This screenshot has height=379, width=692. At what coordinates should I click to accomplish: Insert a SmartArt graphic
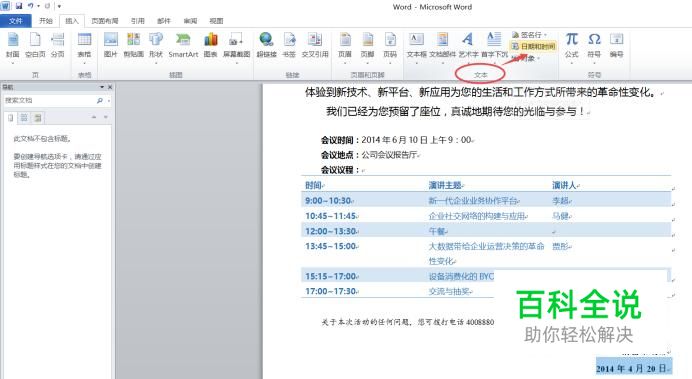point(183,46)
